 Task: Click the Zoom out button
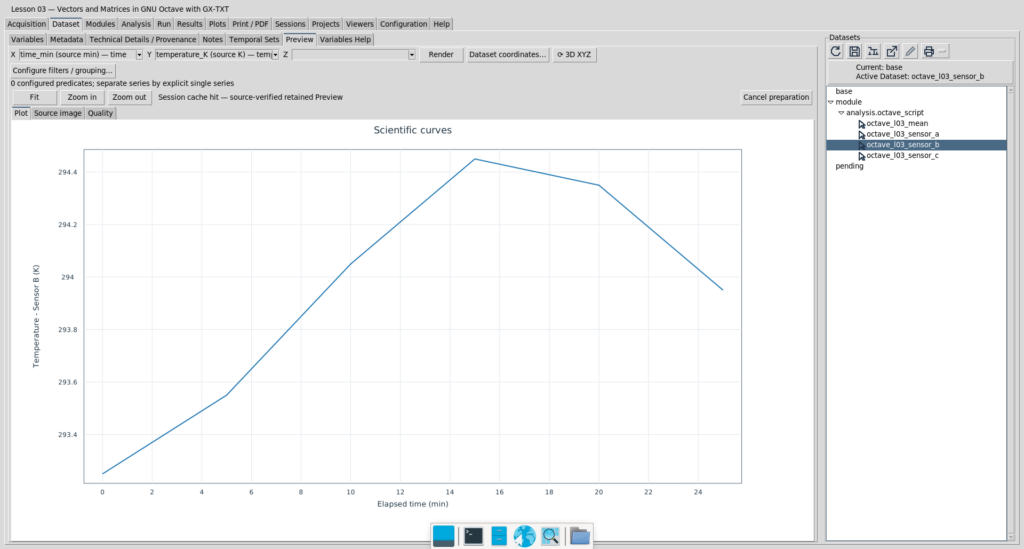pyautogui.click(x=129, y=97)
